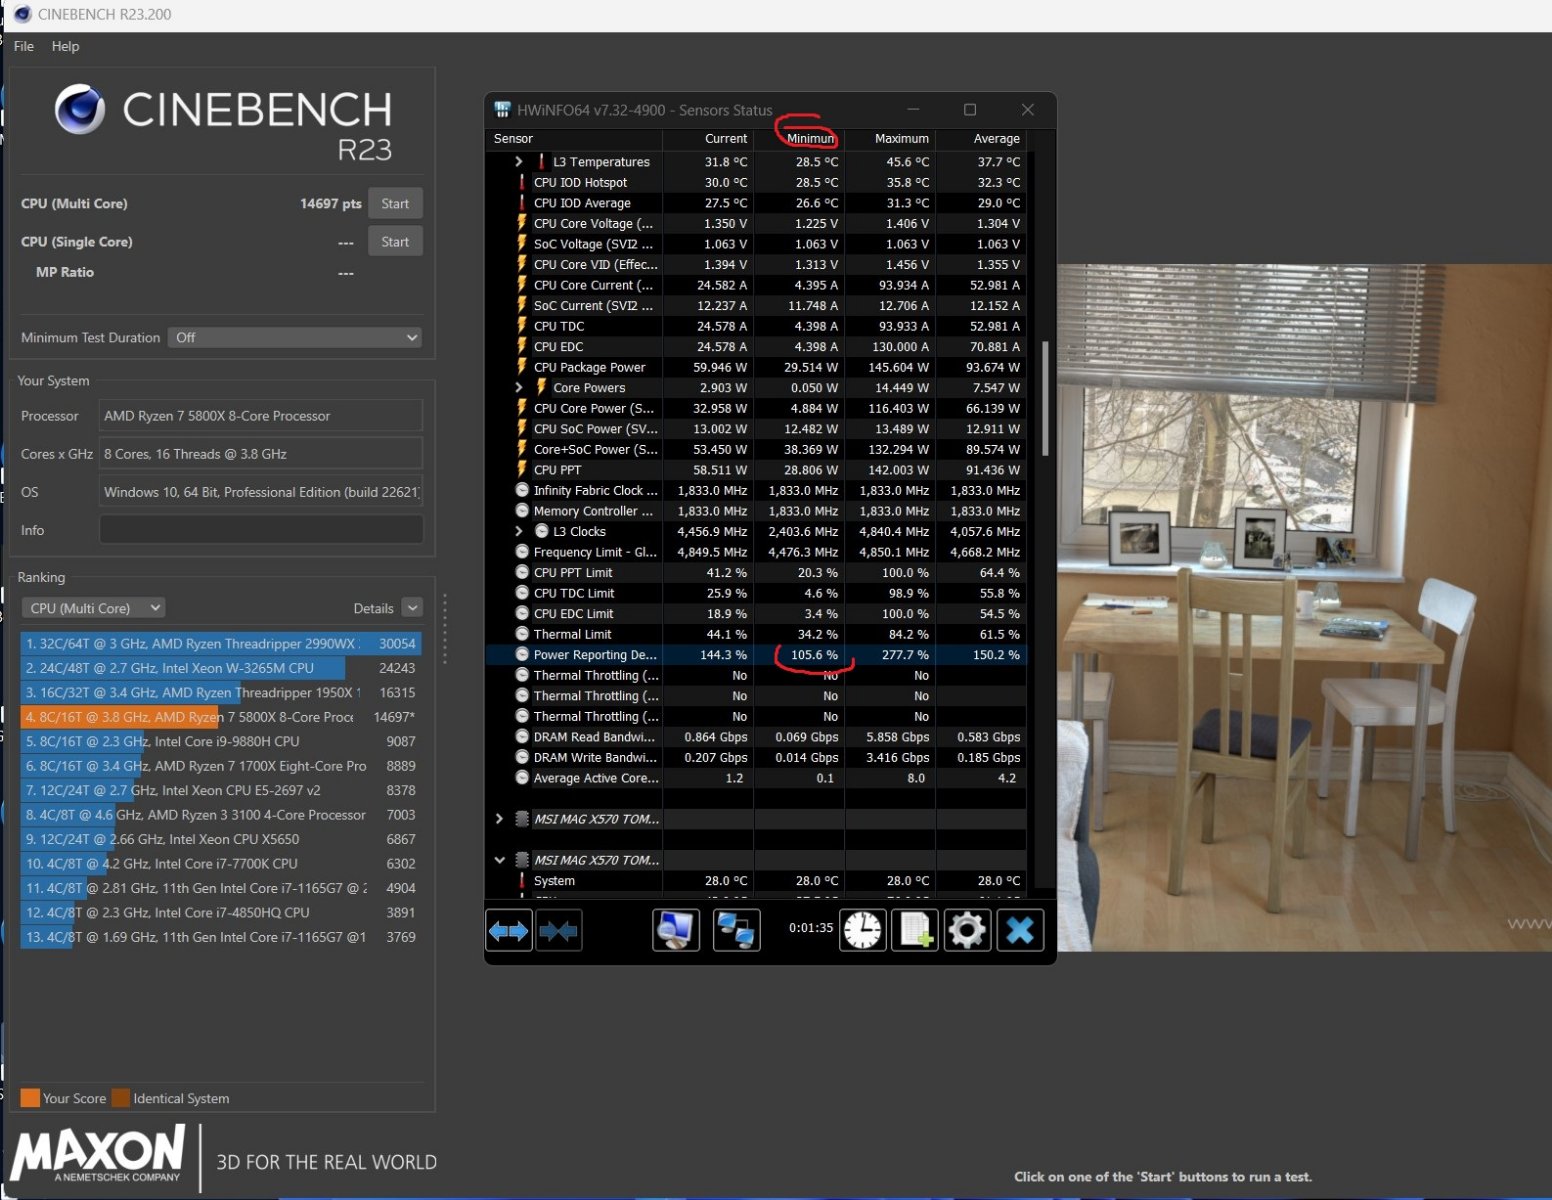Click the icon beside Power Reporting Deviation row

(x=522, y=655)
